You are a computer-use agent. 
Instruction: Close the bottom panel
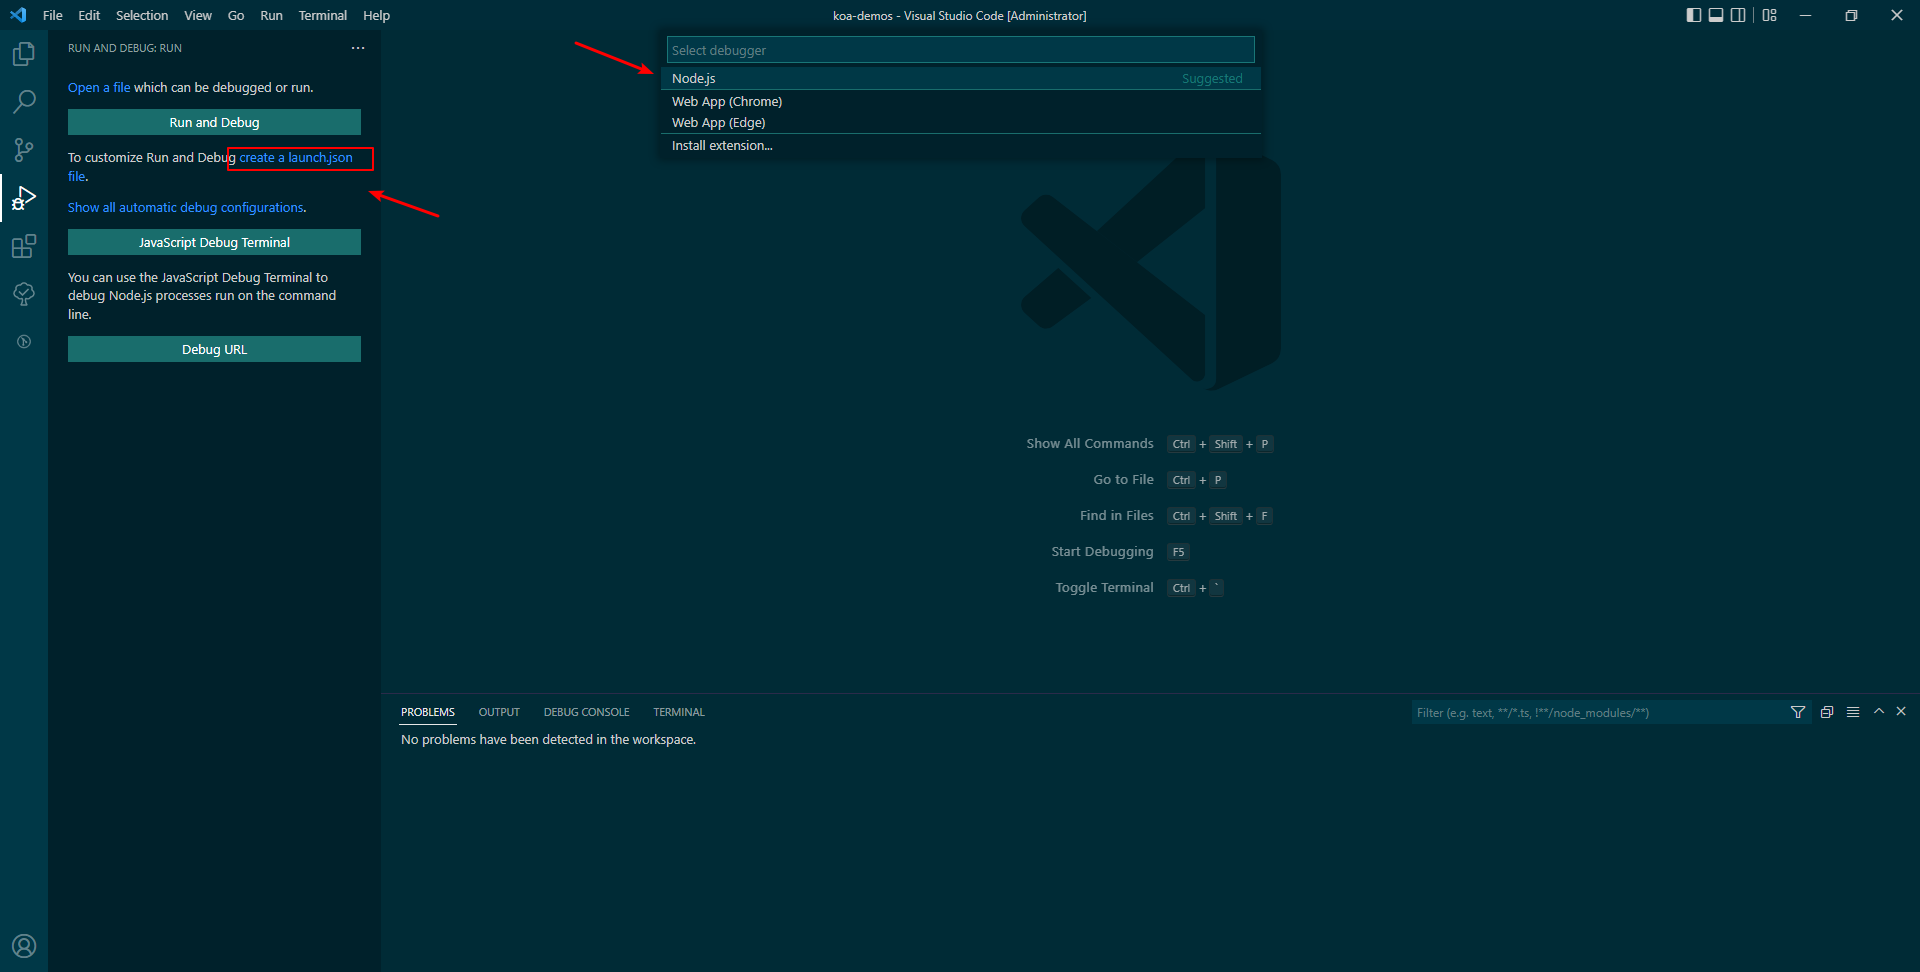pyautogui.click(x=1901, y=711)
